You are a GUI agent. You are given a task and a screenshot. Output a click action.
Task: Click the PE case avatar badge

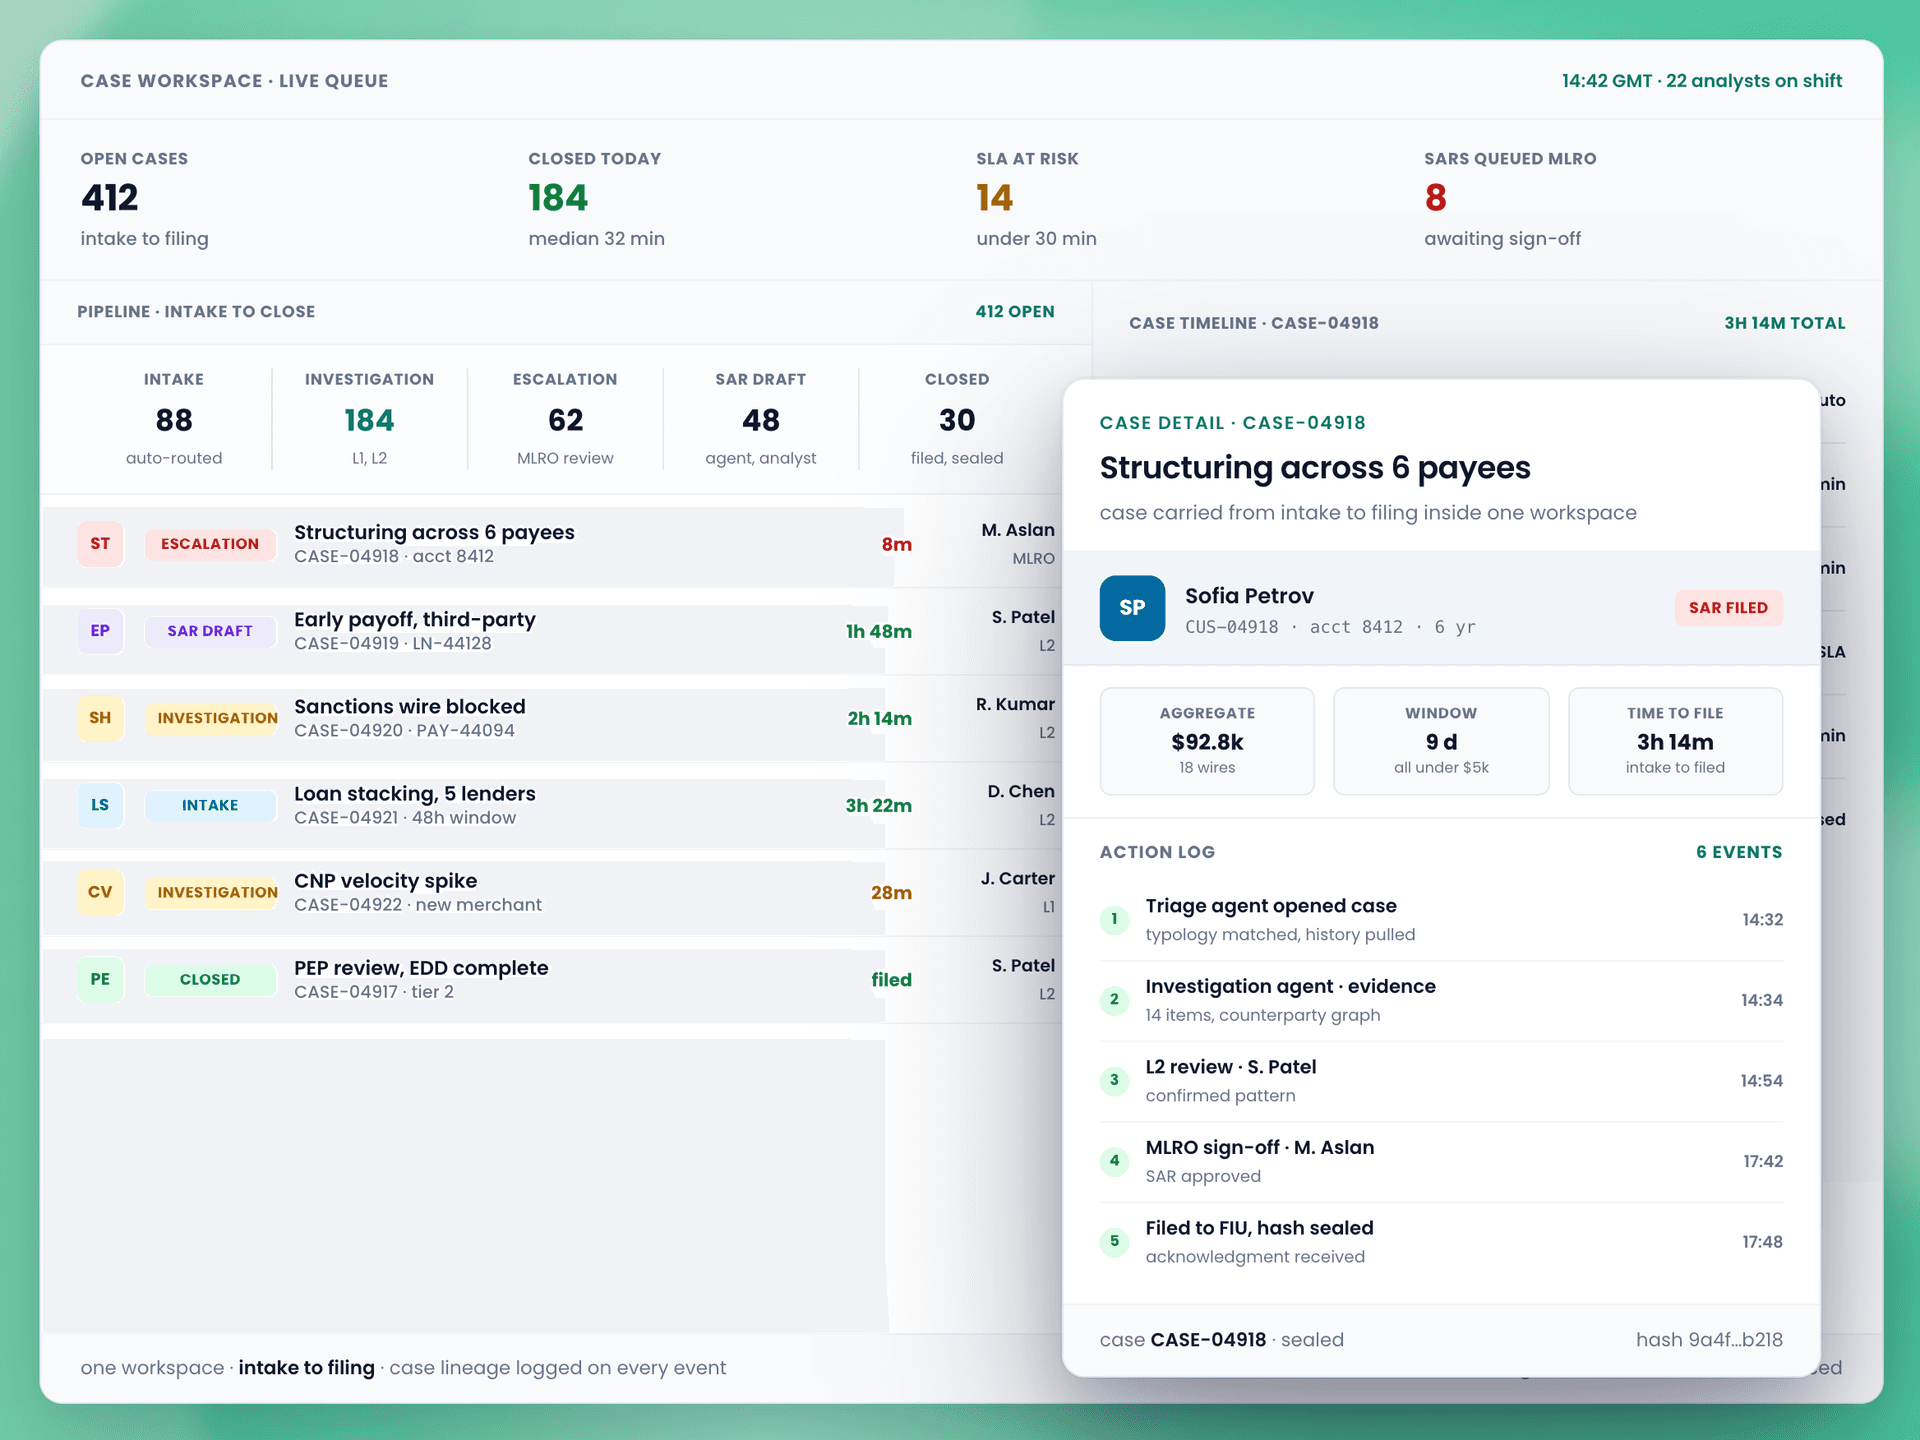(x=100, y=979)
